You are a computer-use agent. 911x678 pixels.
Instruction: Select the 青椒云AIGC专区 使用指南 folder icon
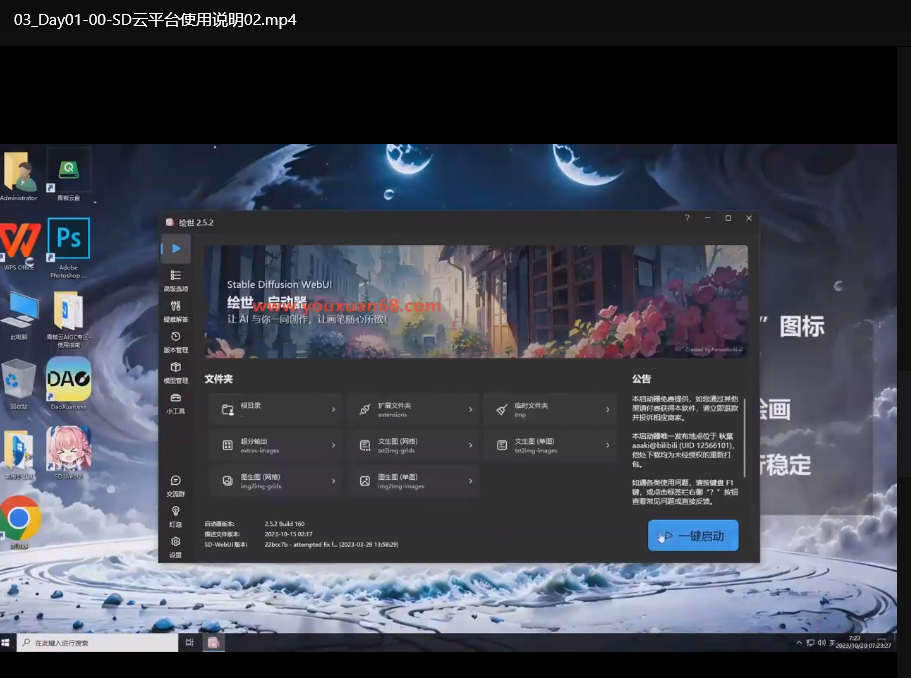click(69, 319)
